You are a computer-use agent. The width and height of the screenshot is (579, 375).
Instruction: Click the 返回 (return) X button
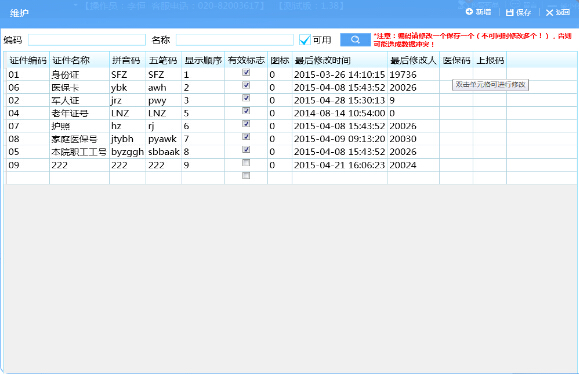(x=558, y=13)
